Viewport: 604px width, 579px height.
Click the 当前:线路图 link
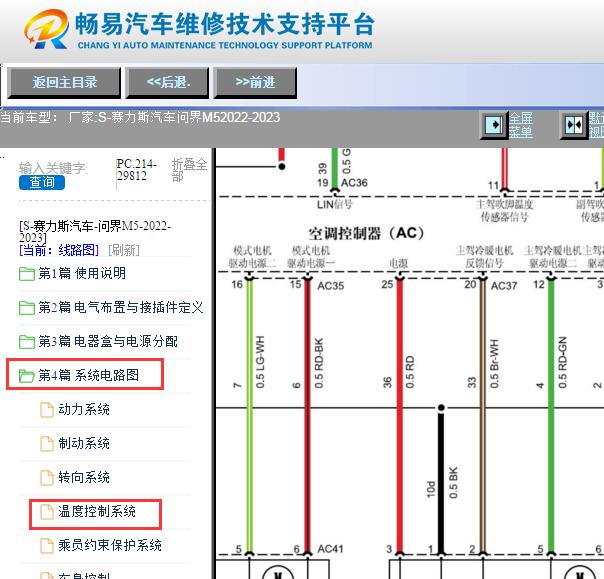click(x=59, y=250)
